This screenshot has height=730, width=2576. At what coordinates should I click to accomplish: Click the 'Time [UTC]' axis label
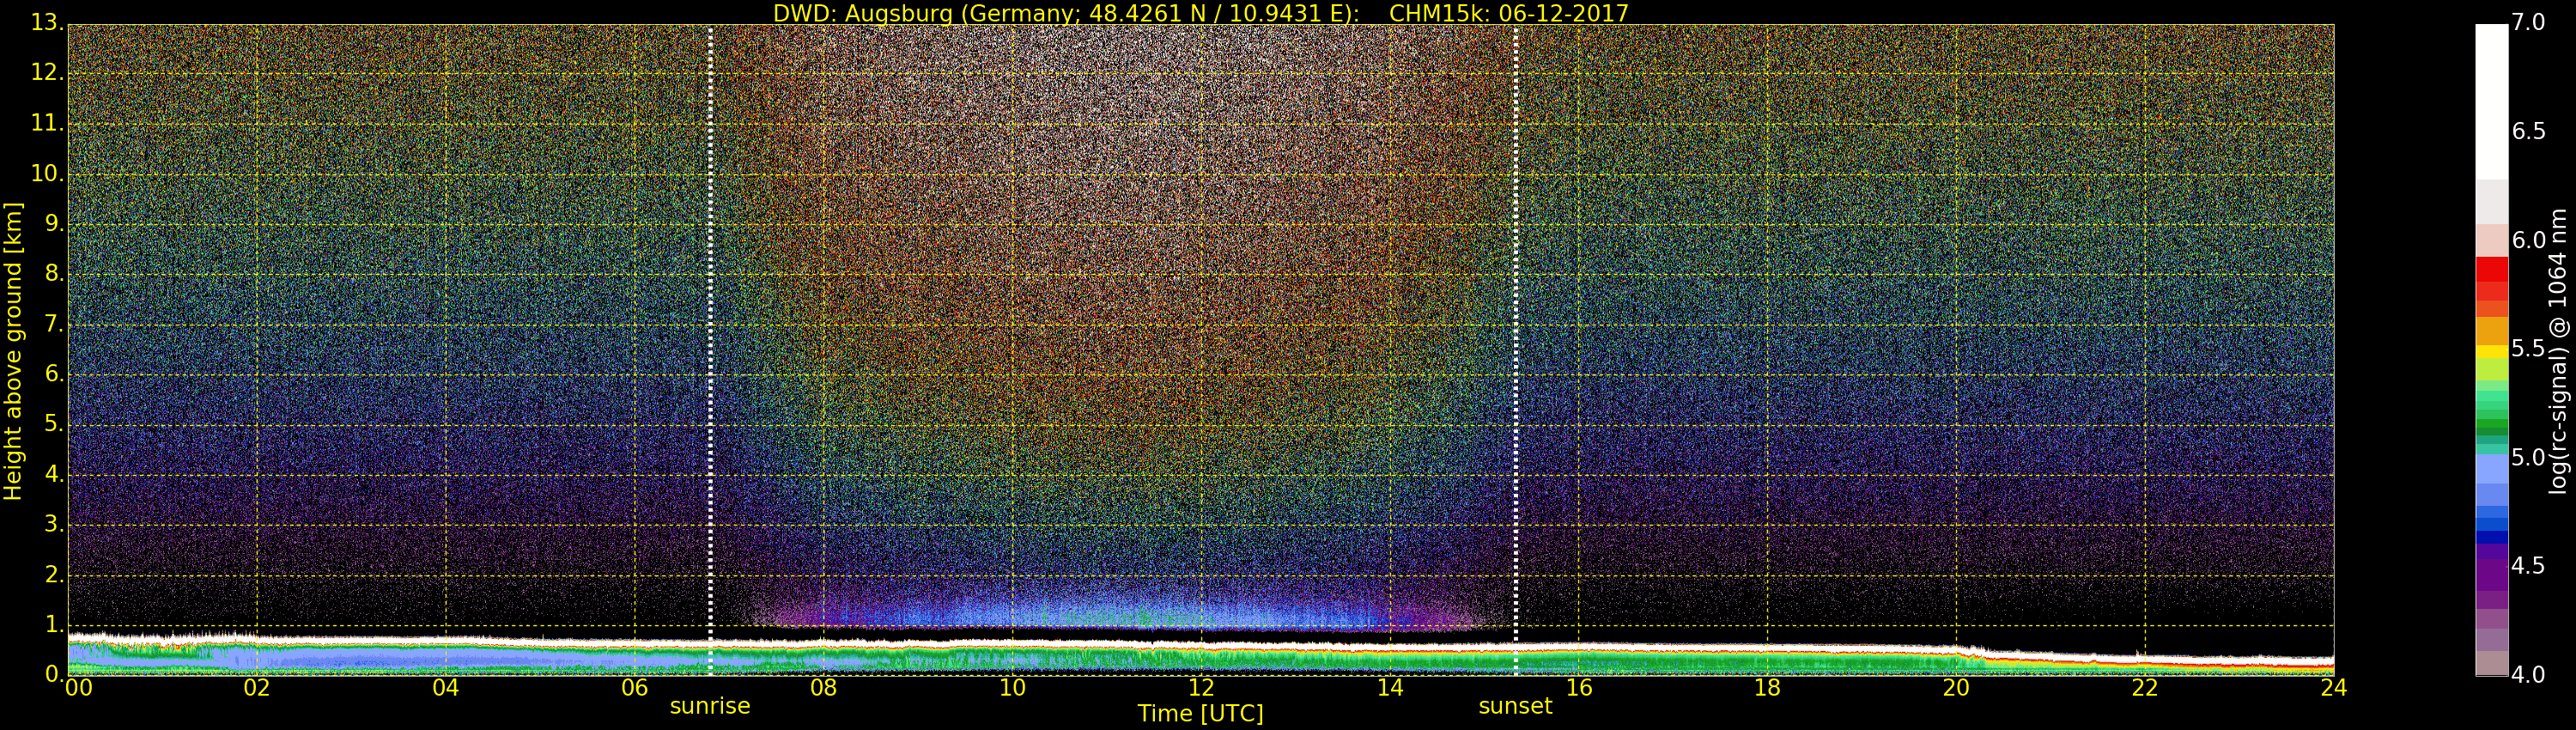[1200, 713]
